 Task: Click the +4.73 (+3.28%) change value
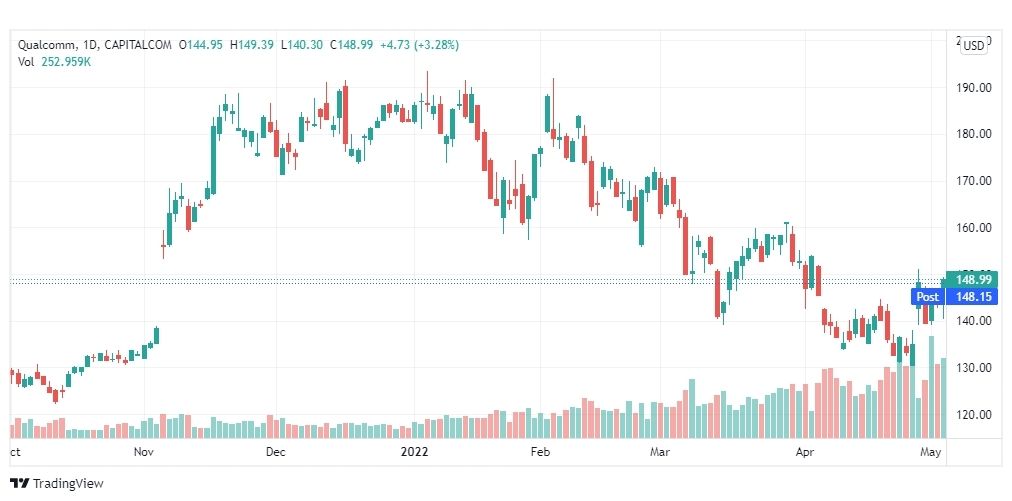420,45
